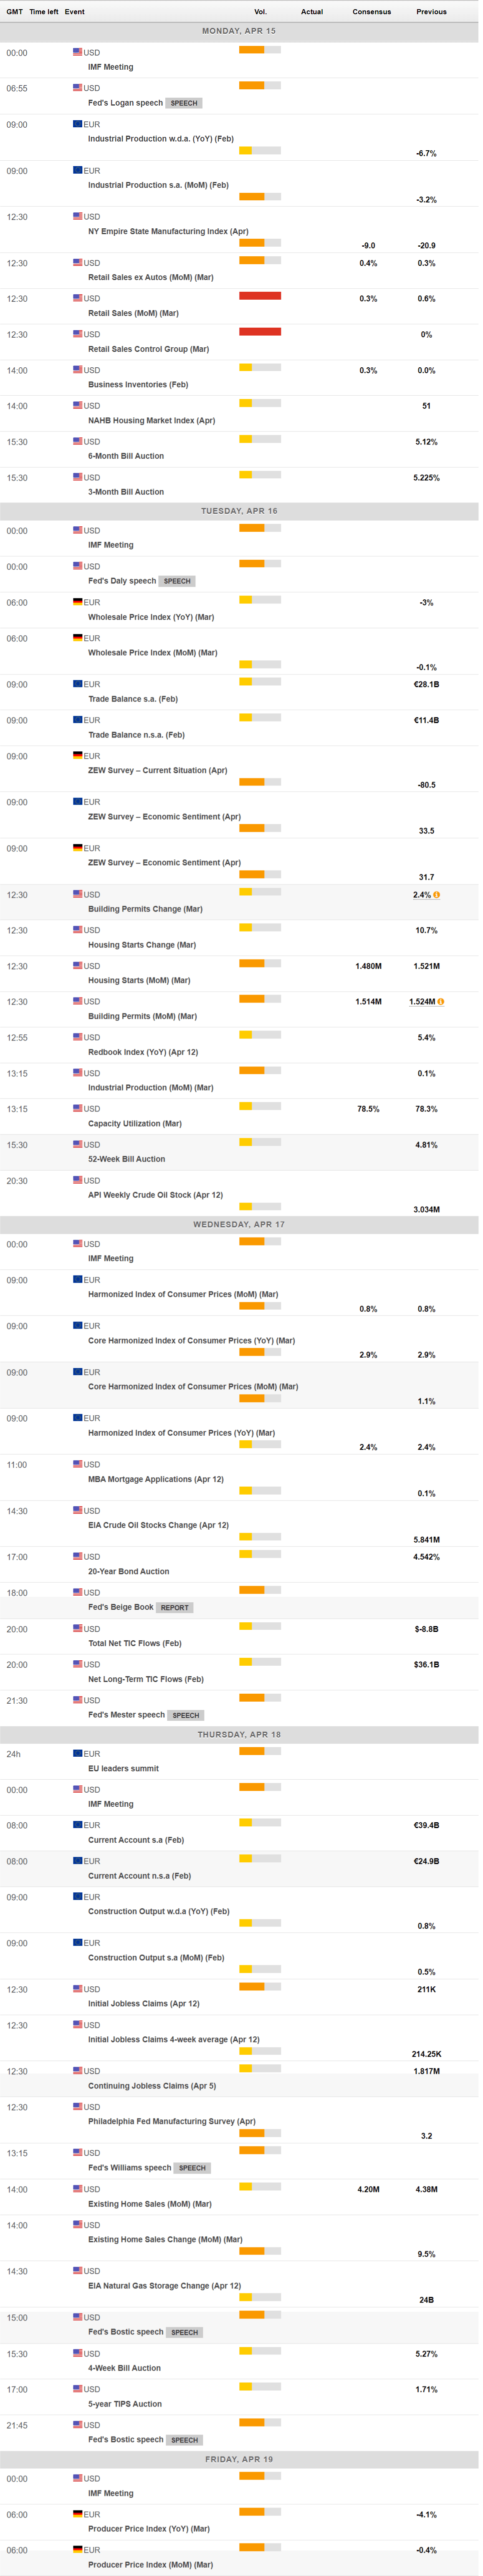Click German flag on Producer Price Index (YoY)
Image resolution: width=483 pixels, height=2576 pixels.
tap(78, 2514)
